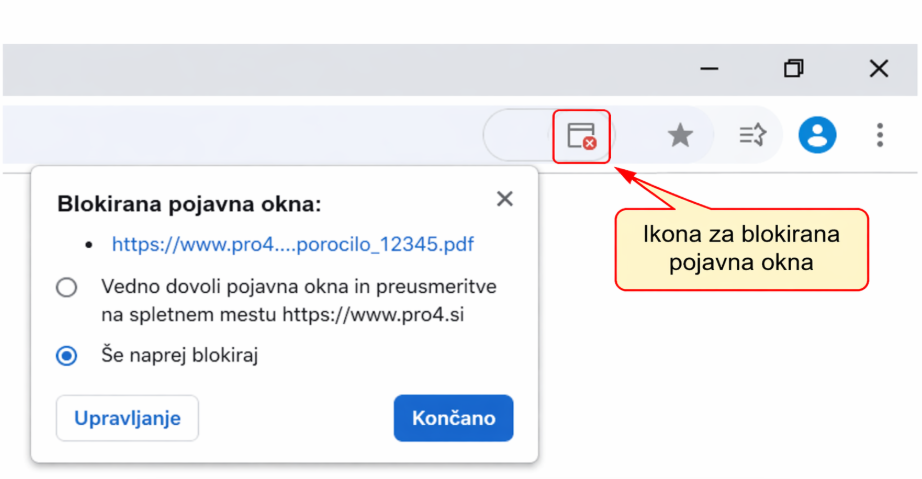Image resolution: width=922 pixels, height=479 pixels.
Task: Click the 'Upravljanje' button
Action: (x=128, y=418)
